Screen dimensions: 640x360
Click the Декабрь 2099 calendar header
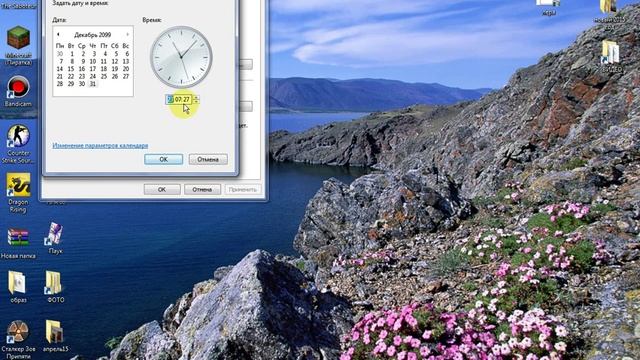pos(93,35)
